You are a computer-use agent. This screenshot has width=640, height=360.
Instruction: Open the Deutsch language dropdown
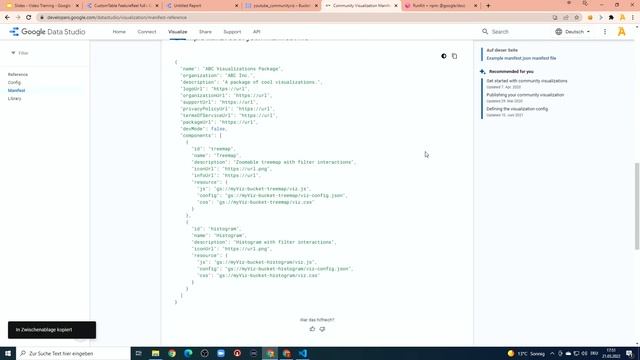(573, 31)
